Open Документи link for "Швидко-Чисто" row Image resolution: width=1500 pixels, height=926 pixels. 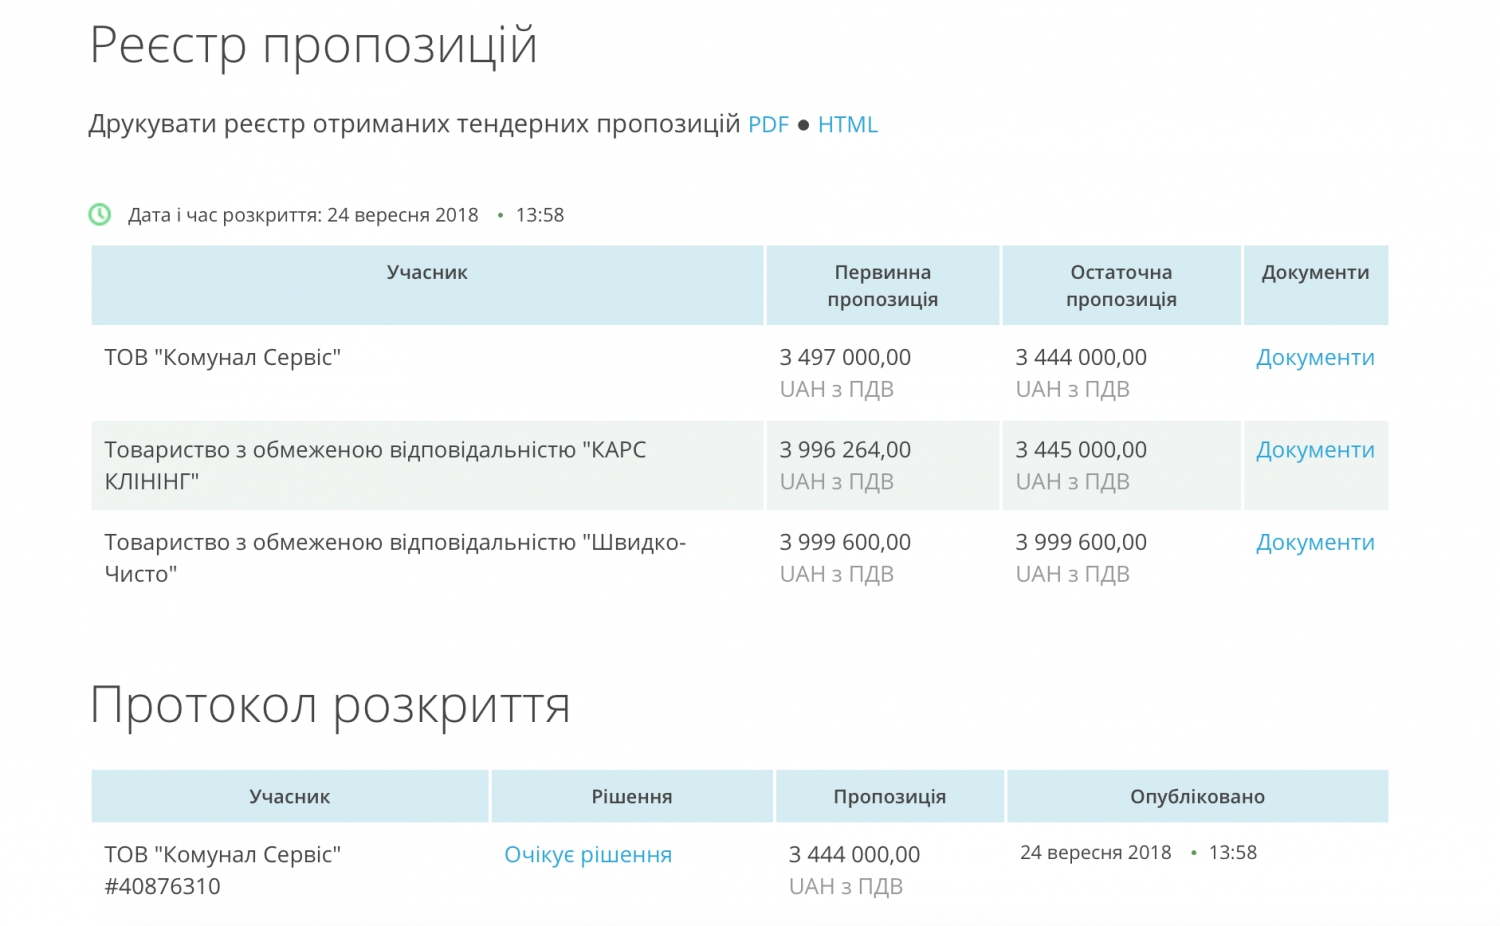click(x=1314, y=543)
